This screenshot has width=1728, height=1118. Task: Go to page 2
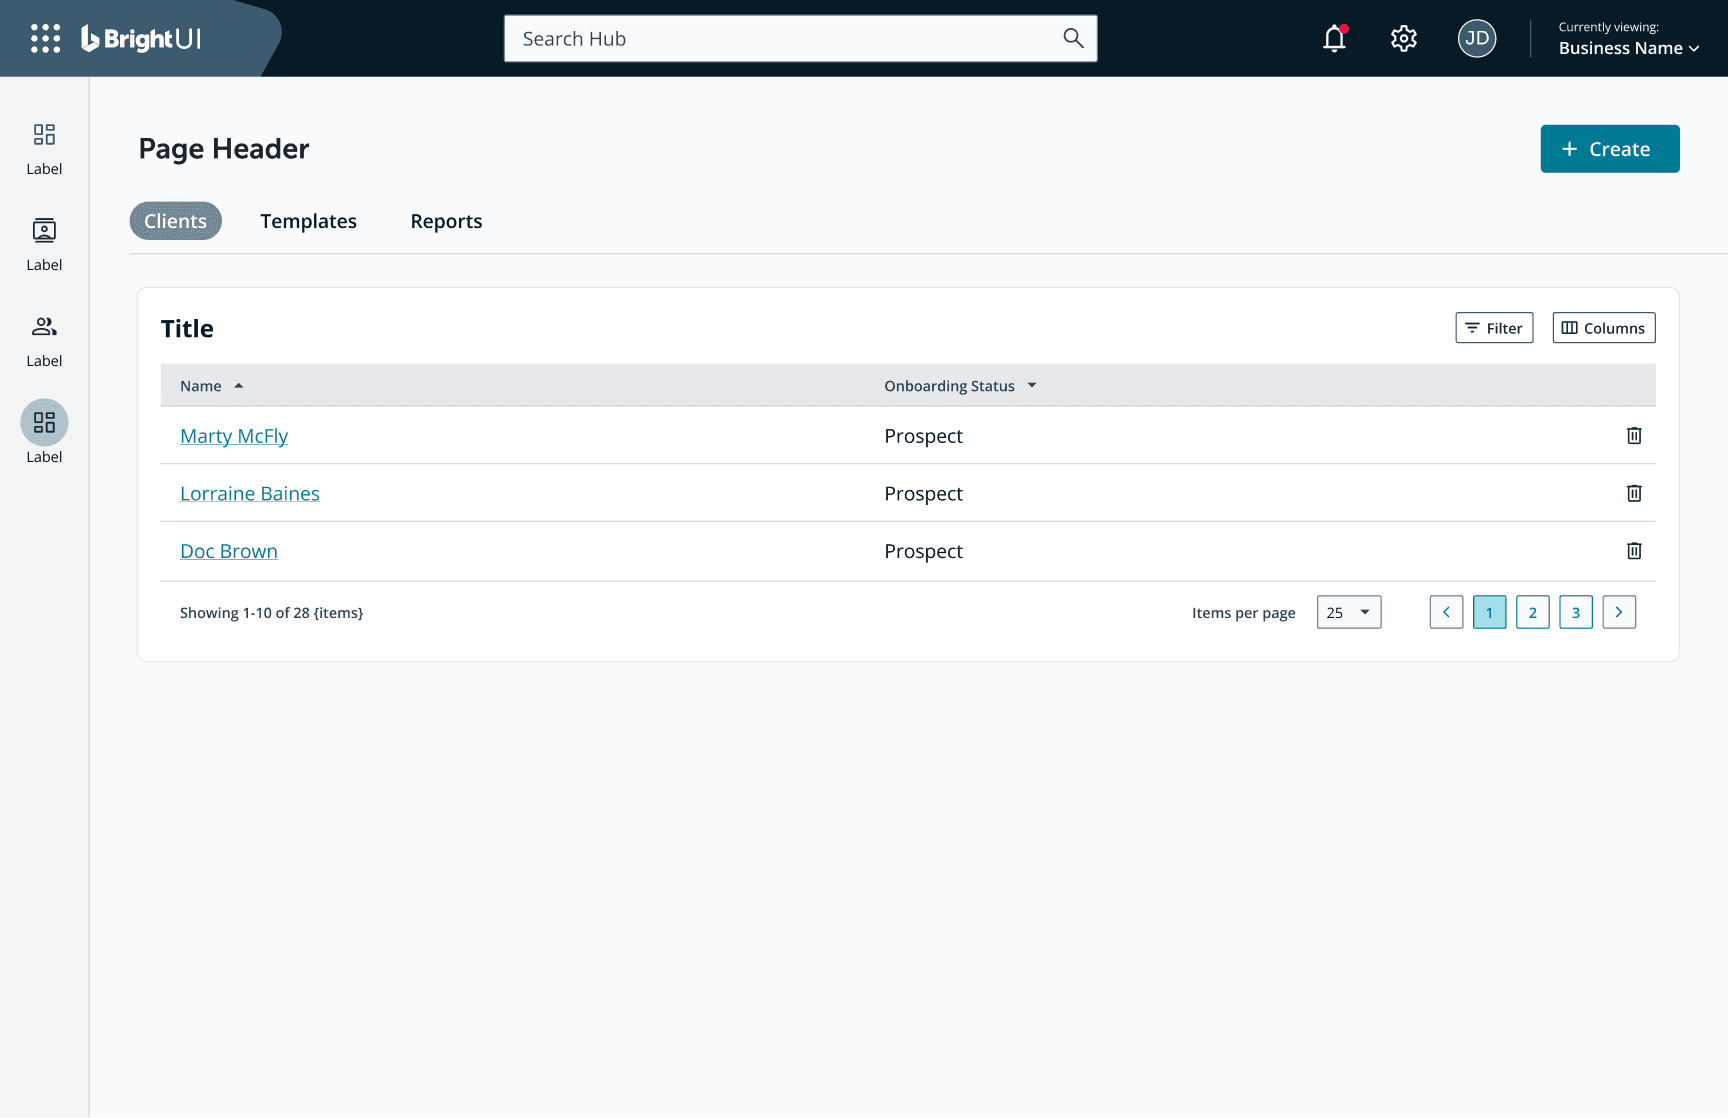1532,612
